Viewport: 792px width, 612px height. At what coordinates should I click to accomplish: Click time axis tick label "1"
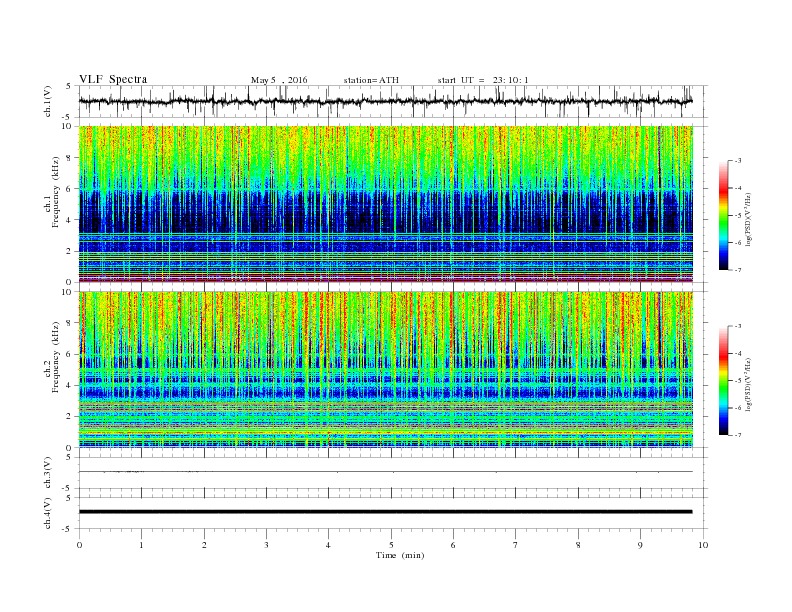141,545
